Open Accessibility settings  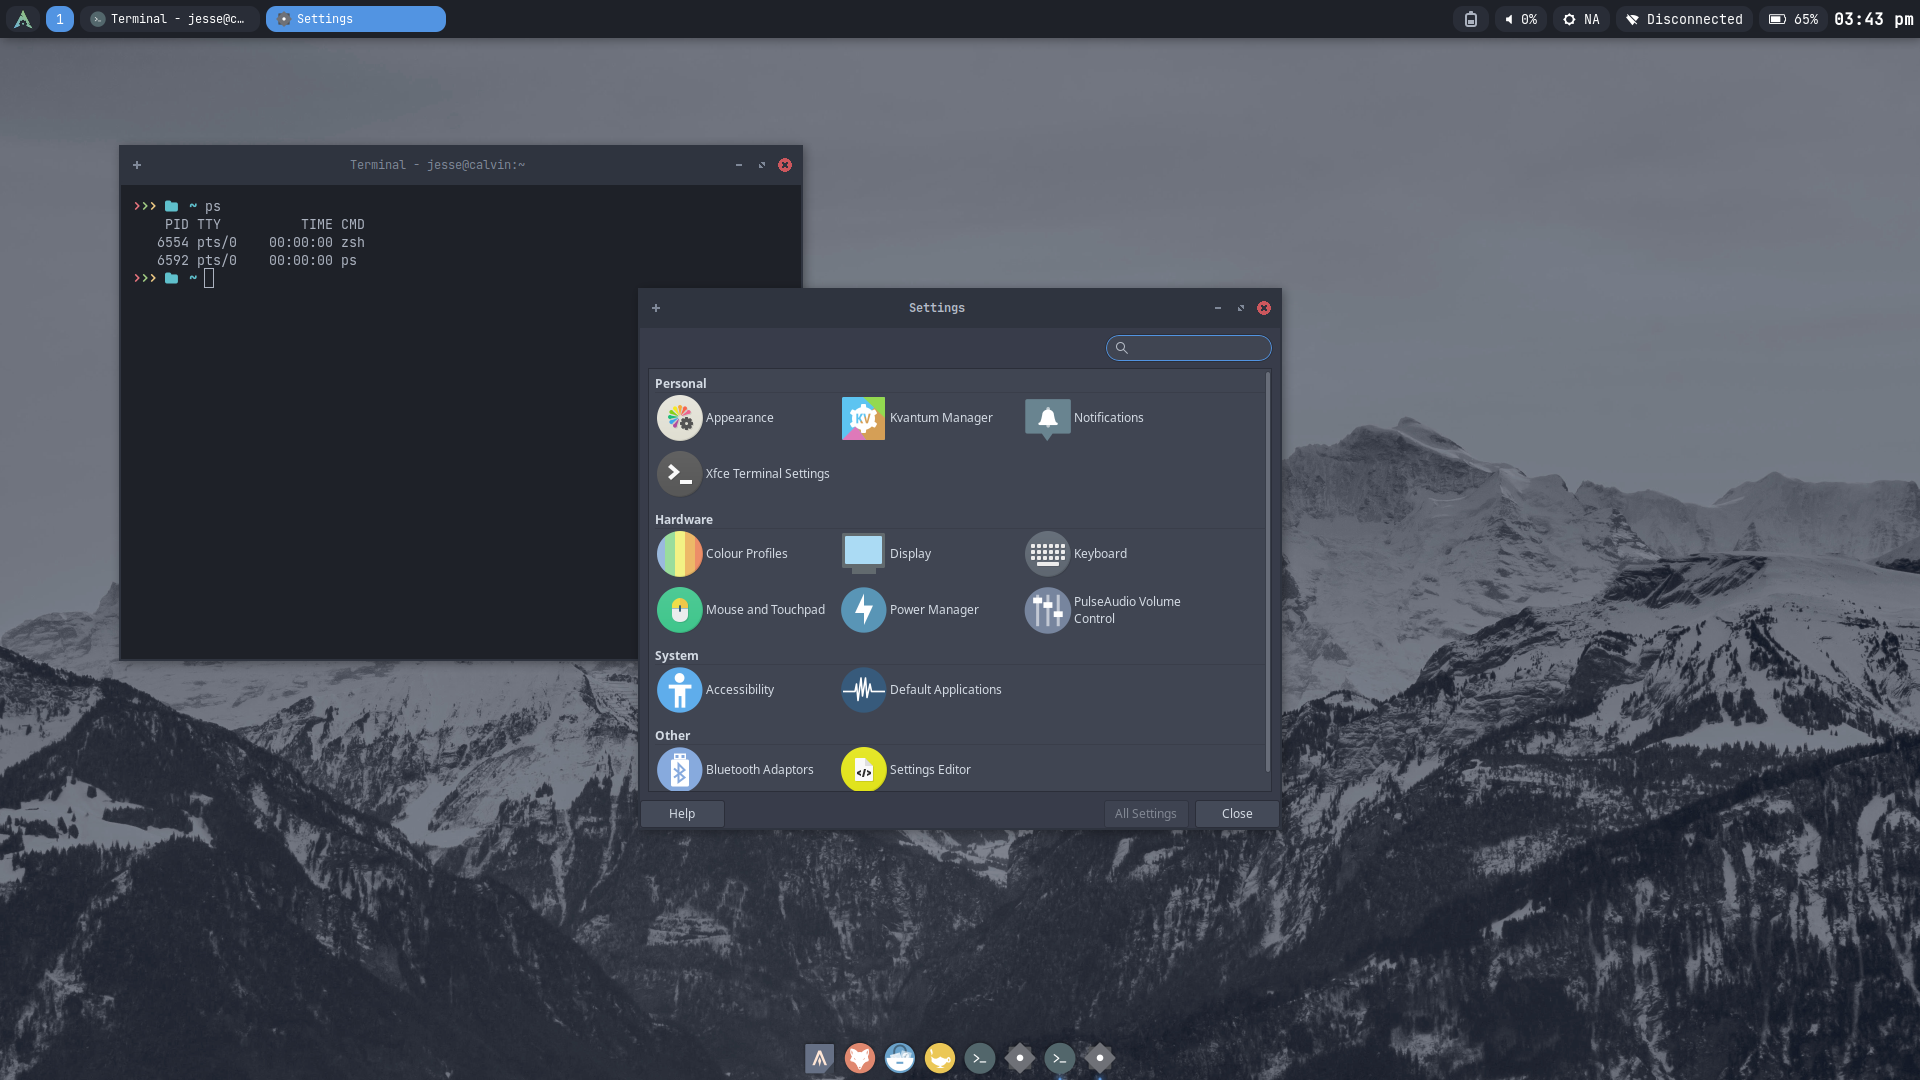716,690
